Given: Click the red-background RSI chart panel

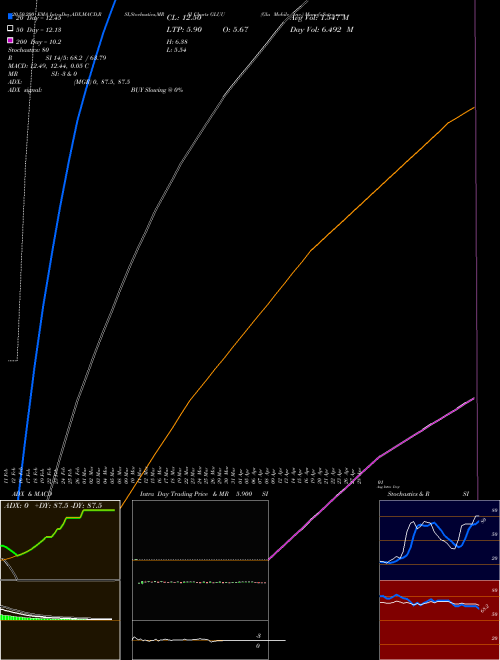Looking at the screenshot, I should tap(439, 620).
